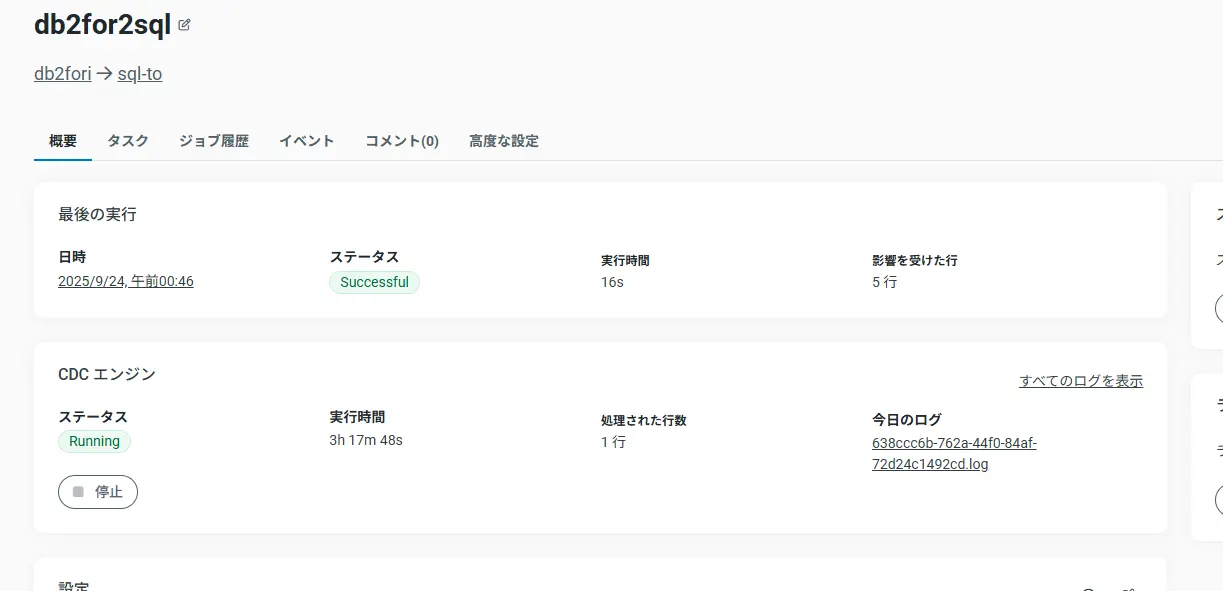Screen dimensions: 1223x591
Task: Go to the イベント tab
Action: click(x=307, y=141)
